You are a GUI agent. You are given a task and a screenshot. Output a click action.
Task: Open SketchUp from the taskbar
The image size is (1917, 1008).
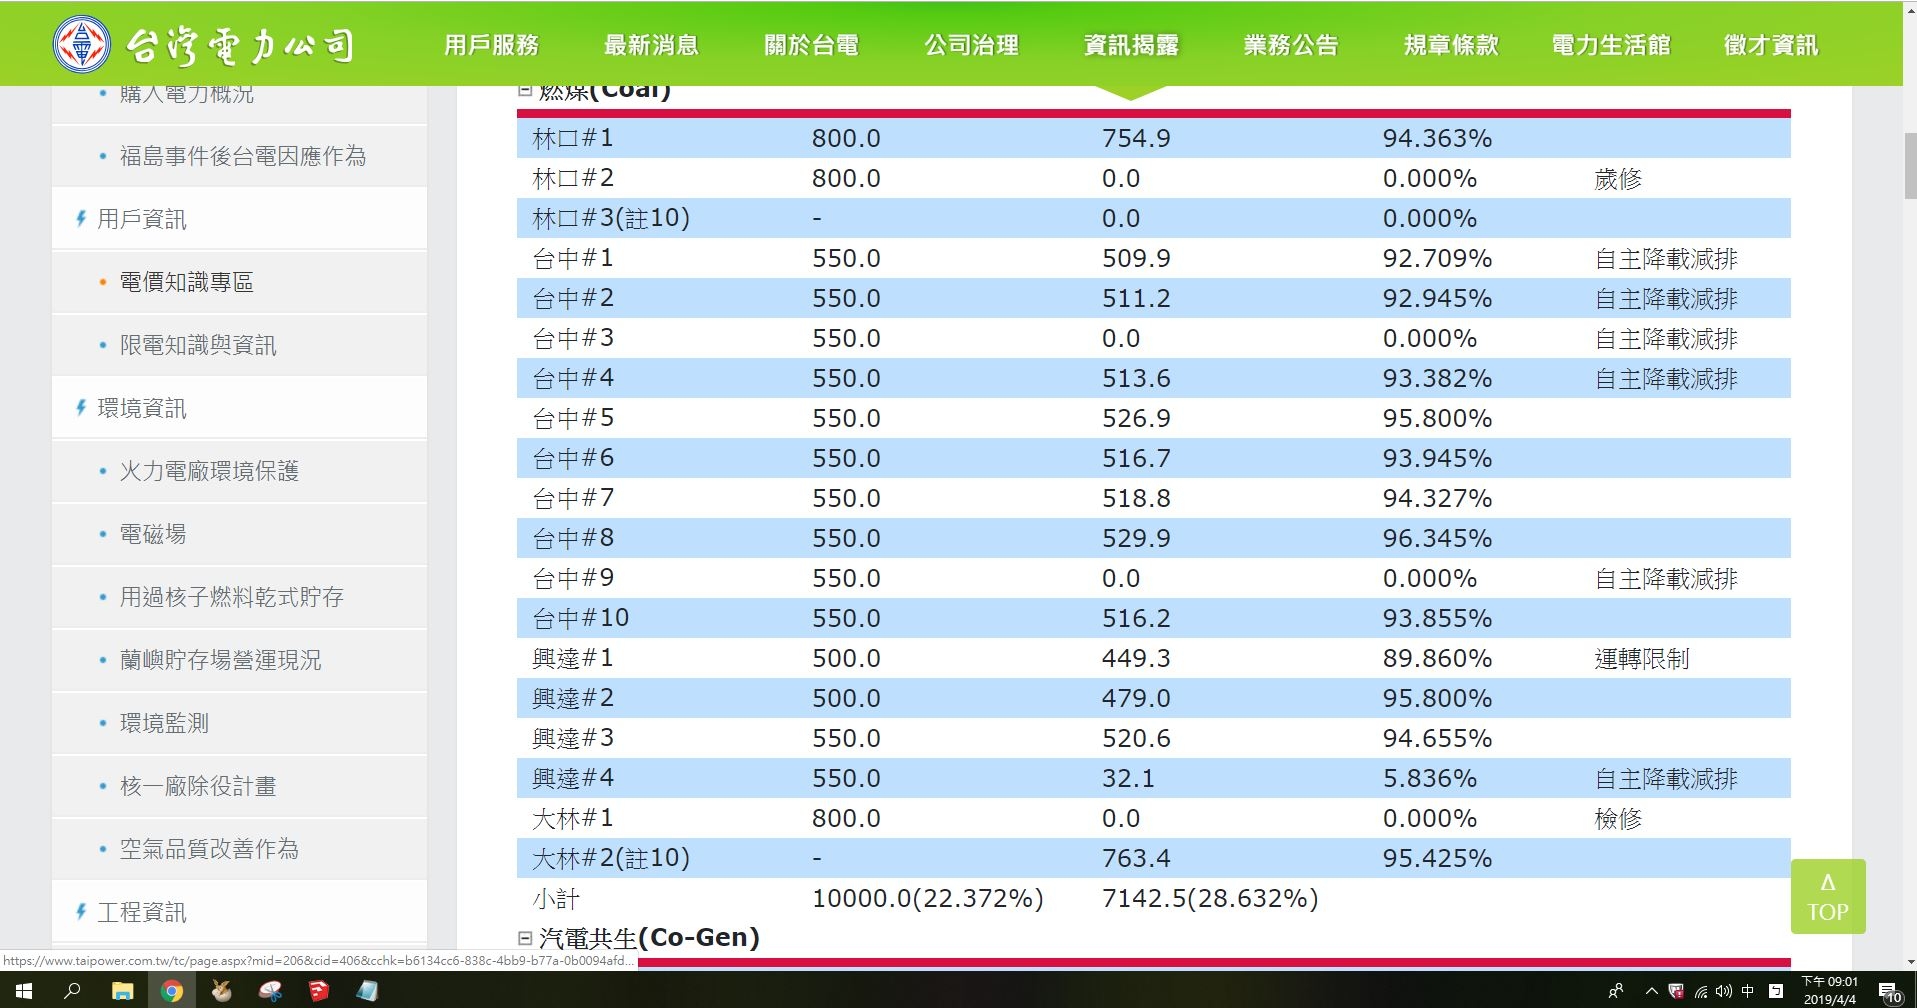[319, 991]
